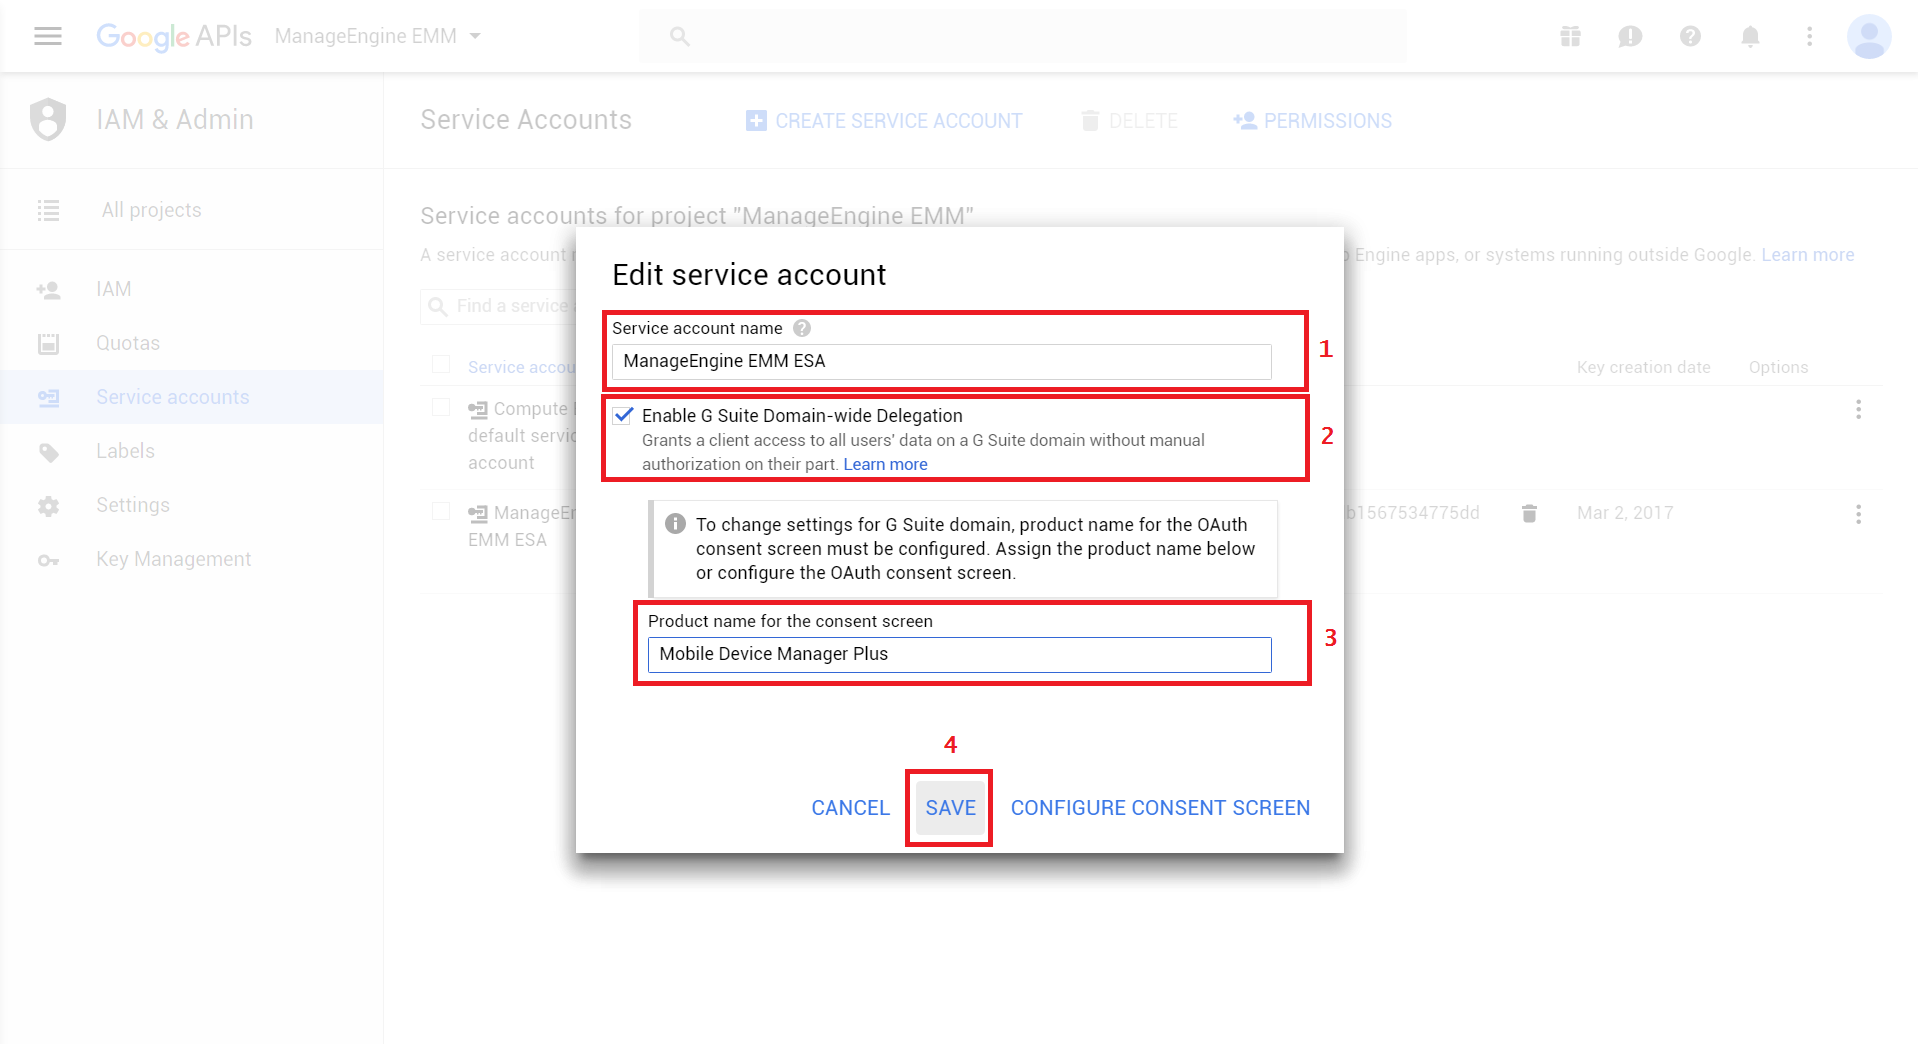This screenshot has width=1918, height=1044.
Task: Open options menu for Compute default service account
Action: coord(1858,409)
